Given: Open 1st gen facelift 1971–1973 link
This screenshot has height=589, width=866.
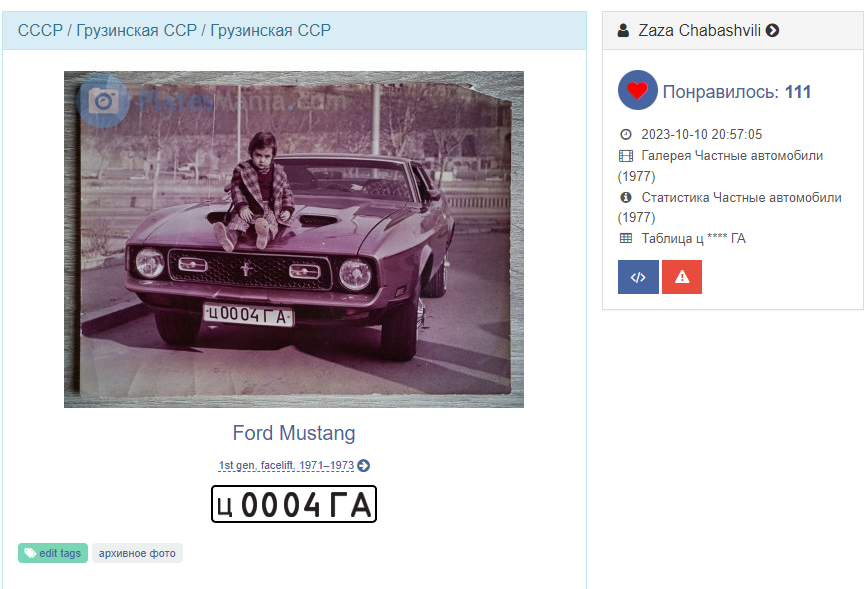Looking at the screenshot, I should click(x=286, y=465).
